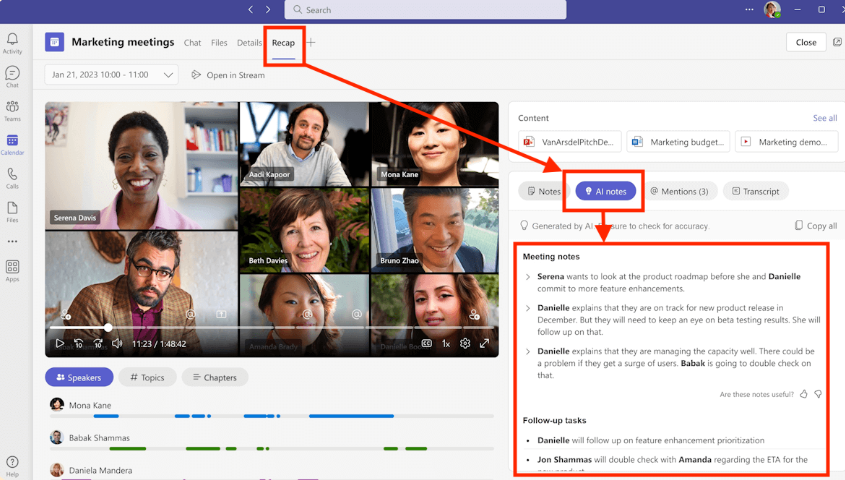845x480 pixels.
Task: Select the Topics filter pill
Action: click(x=147, y=377)
